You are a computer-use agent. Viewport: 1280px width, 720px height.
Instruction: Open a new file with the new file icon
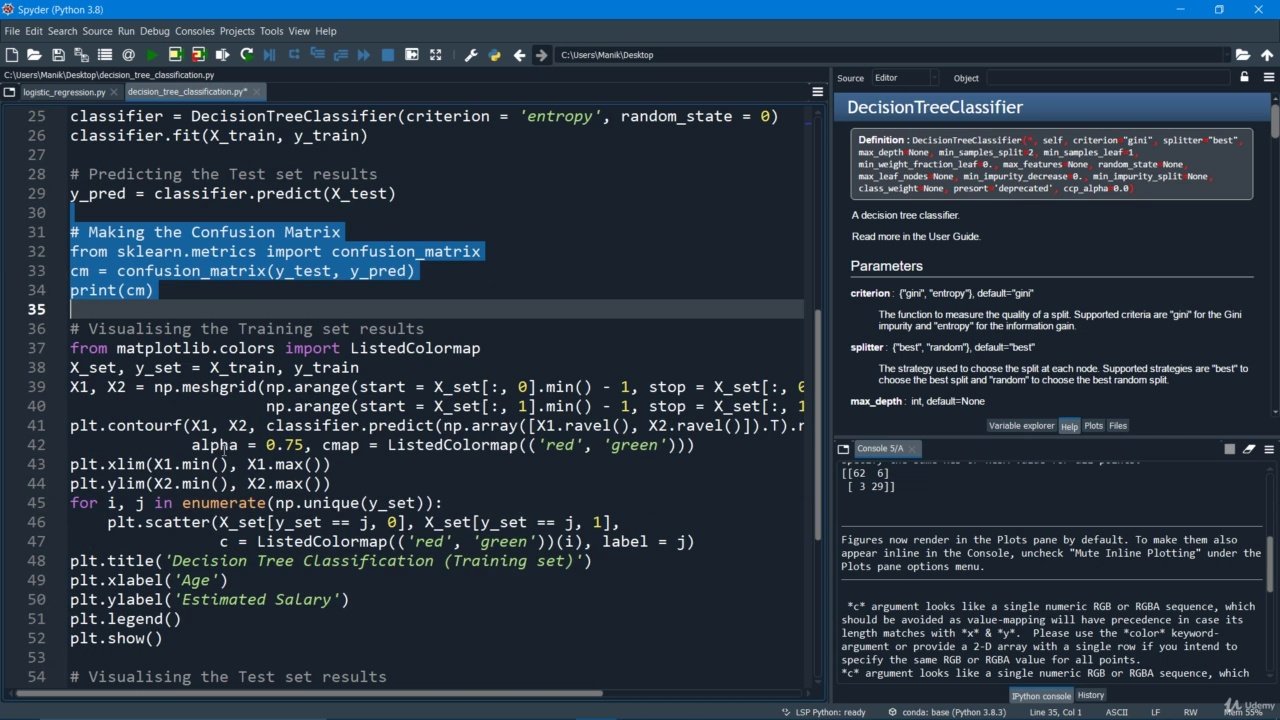point(13,55)
